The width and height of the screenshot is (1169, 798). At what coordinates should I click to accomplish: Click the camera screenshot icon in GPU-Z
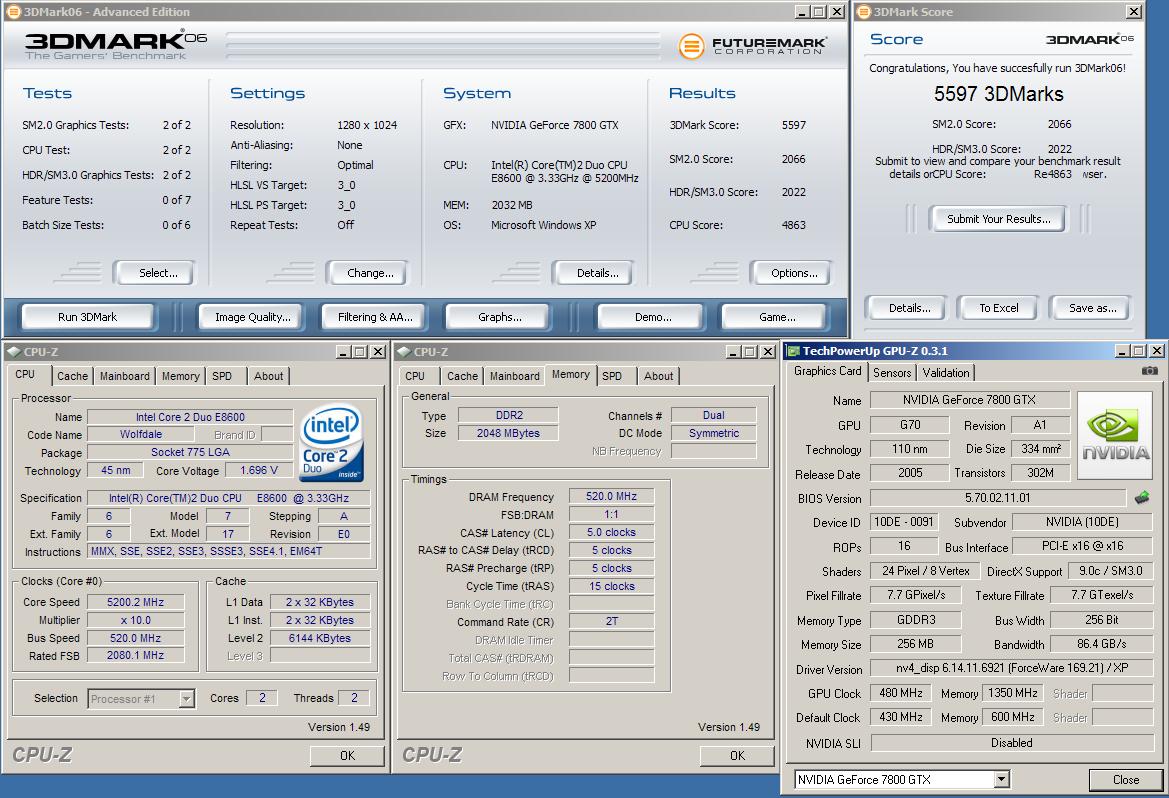tap(1150, 371)
